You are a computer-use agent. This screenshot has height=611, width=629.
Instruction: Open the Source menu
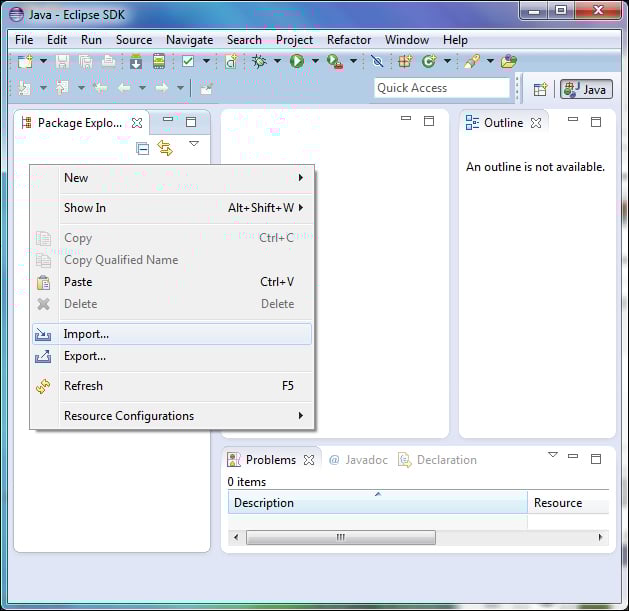click(x=134, y=40)
